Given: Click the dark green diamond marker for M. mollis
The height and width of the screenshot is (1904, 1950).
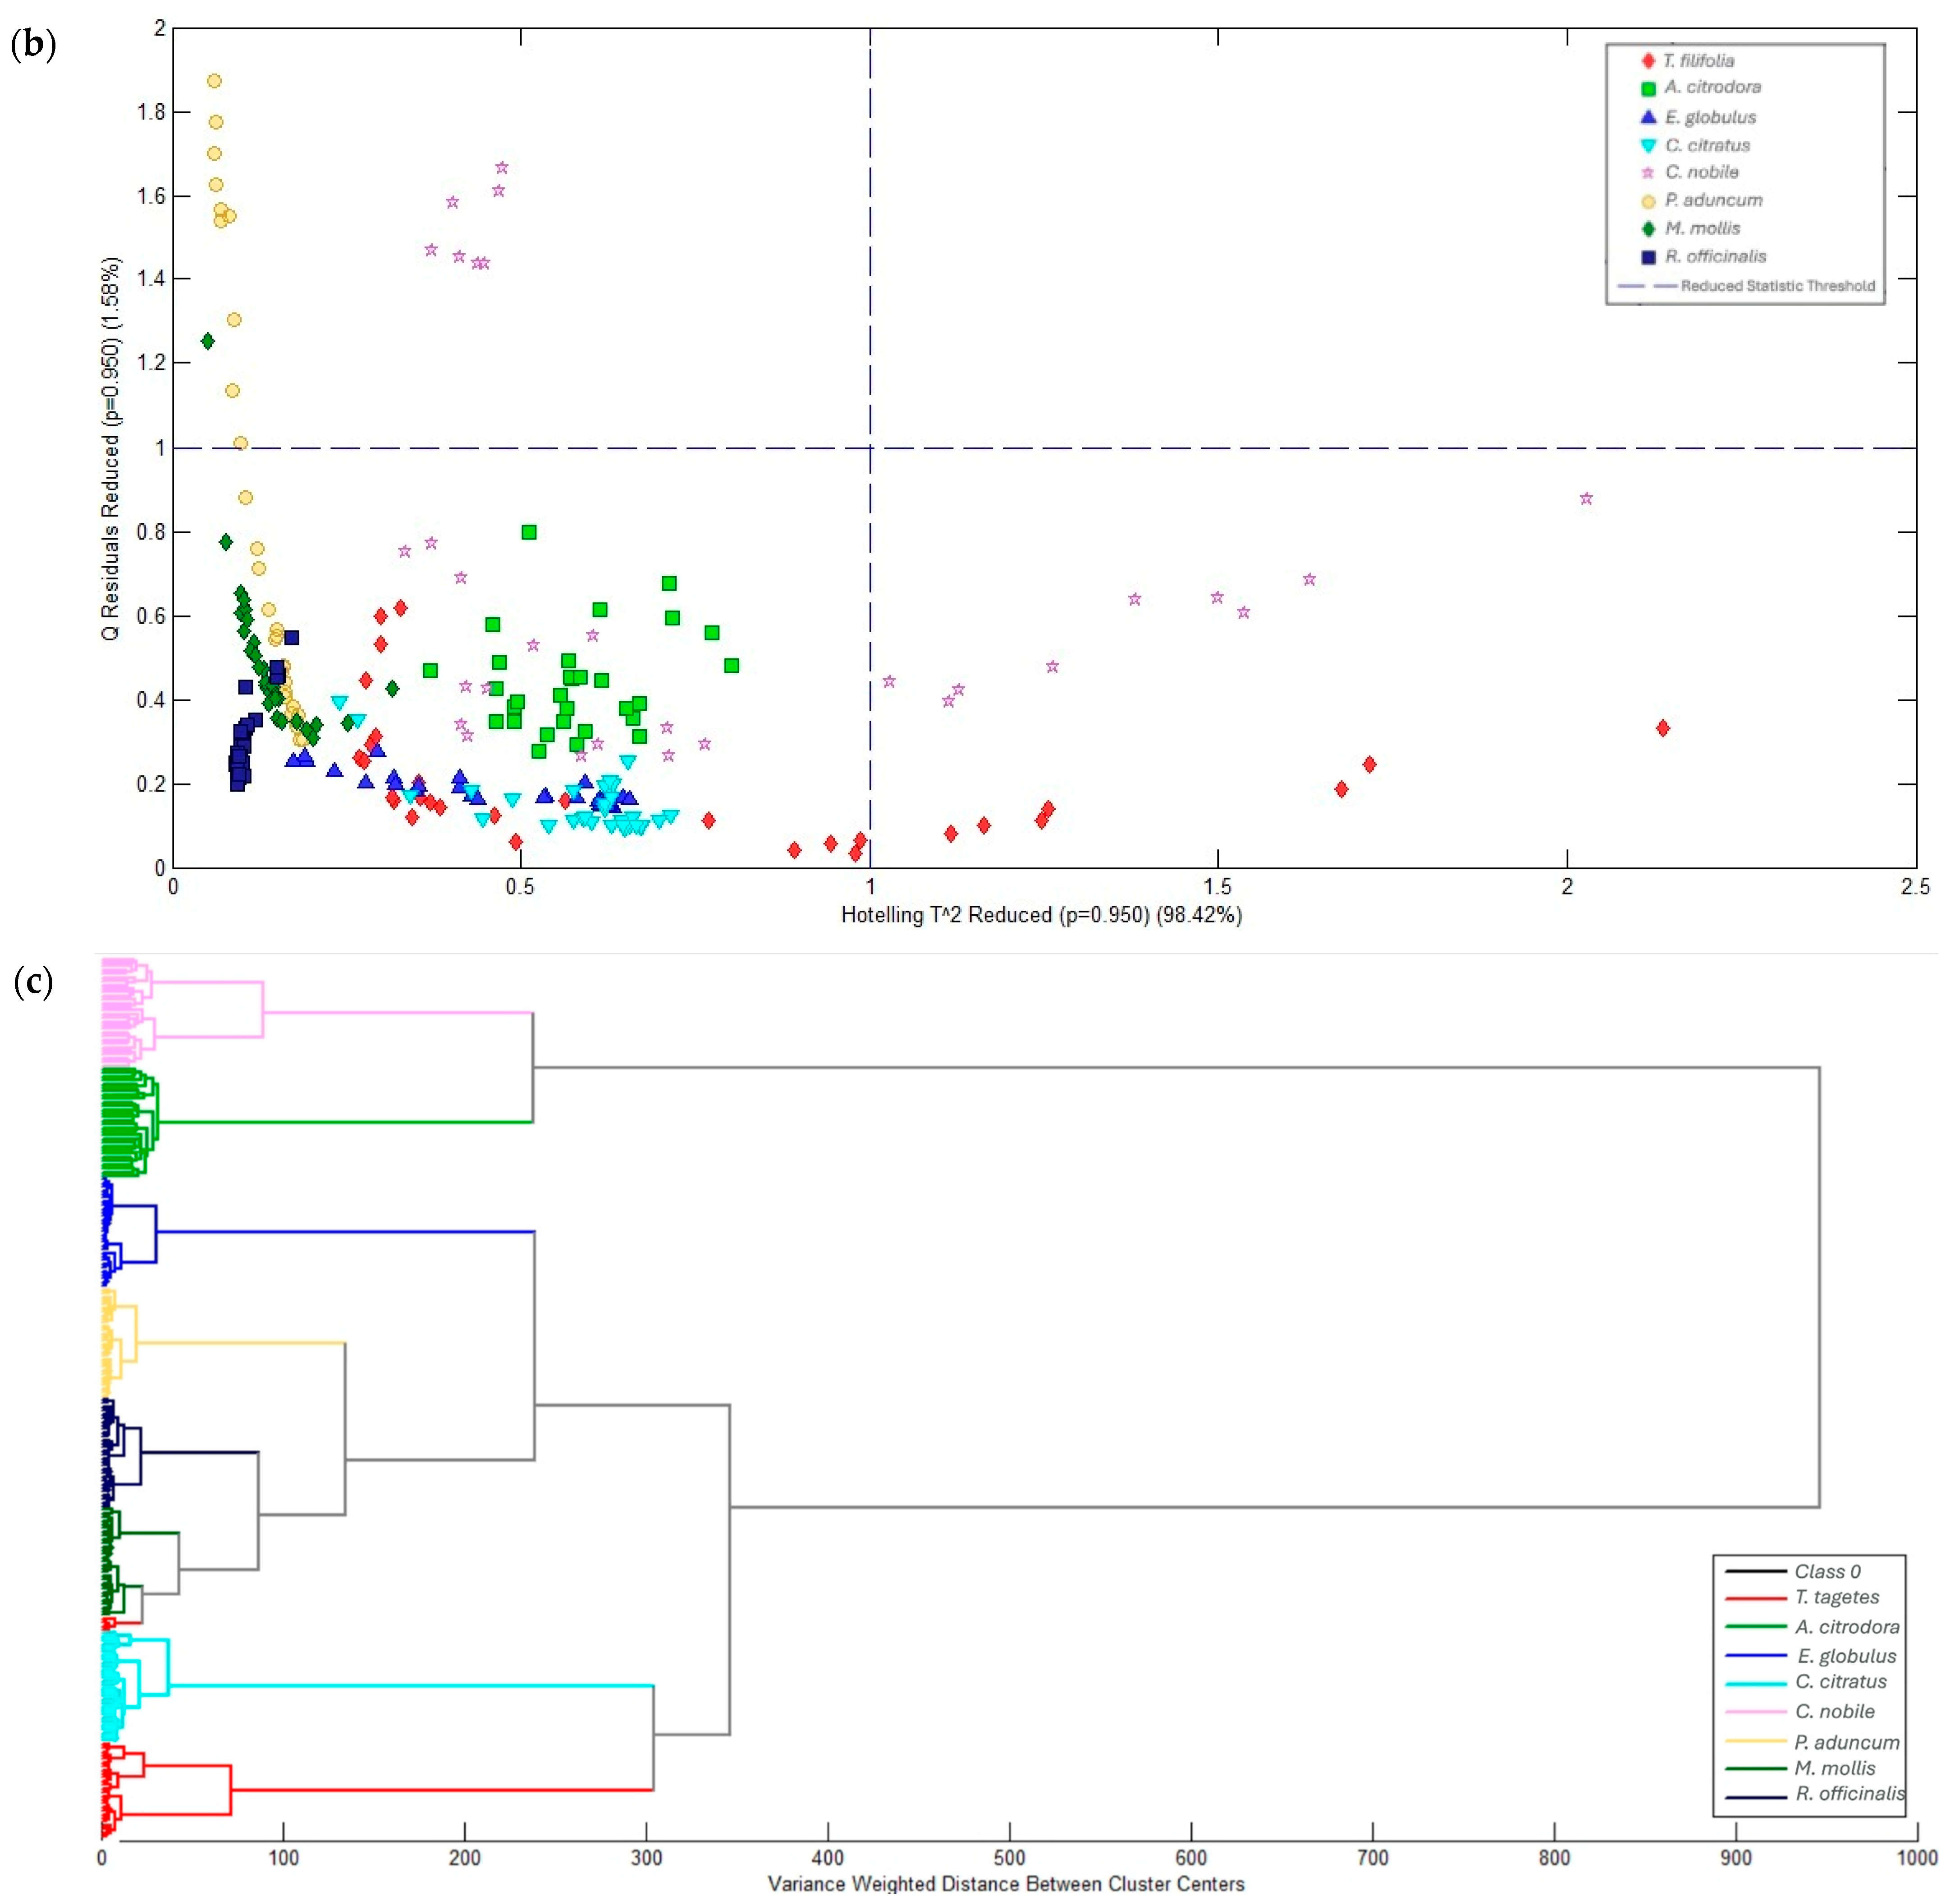Looking at the screenshot, I should pos(1648,229).
